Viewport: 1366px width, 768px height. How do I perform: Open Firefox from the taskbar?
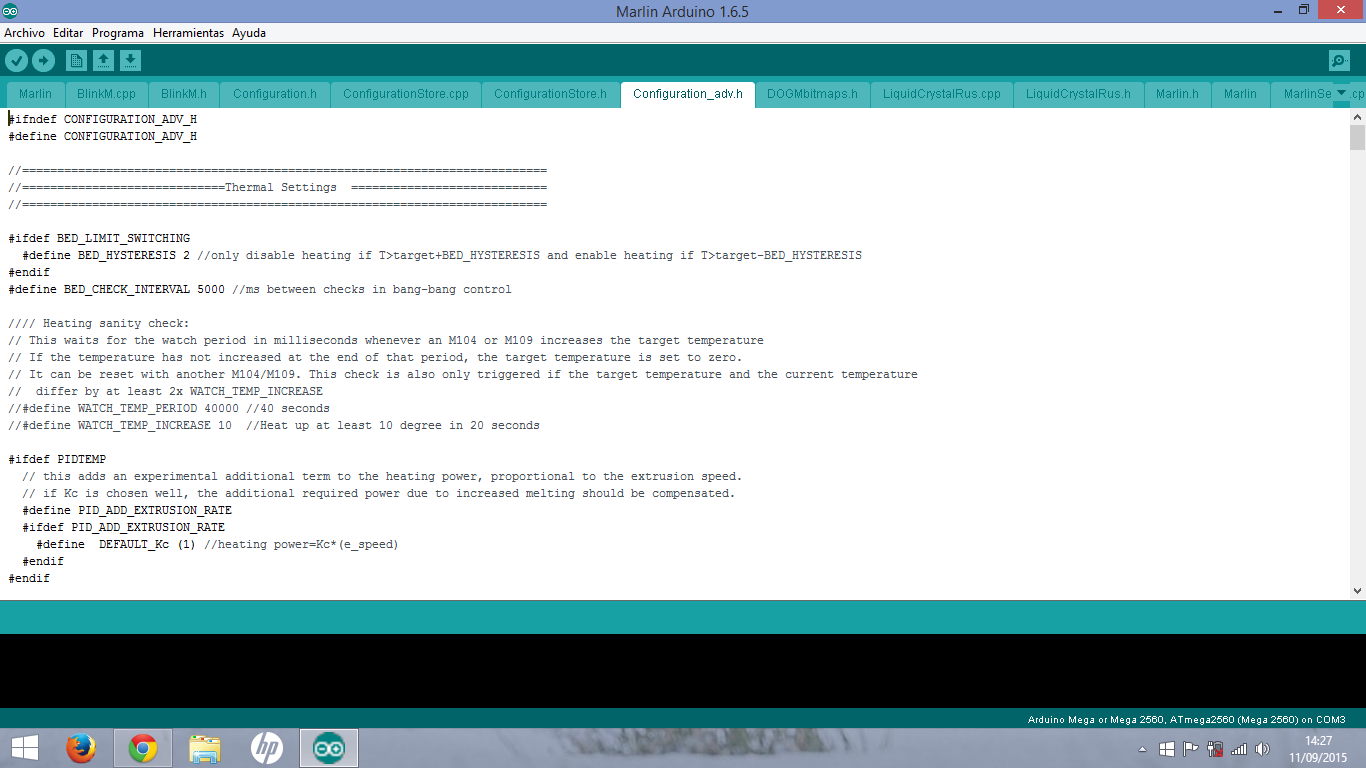coord(81,748)
